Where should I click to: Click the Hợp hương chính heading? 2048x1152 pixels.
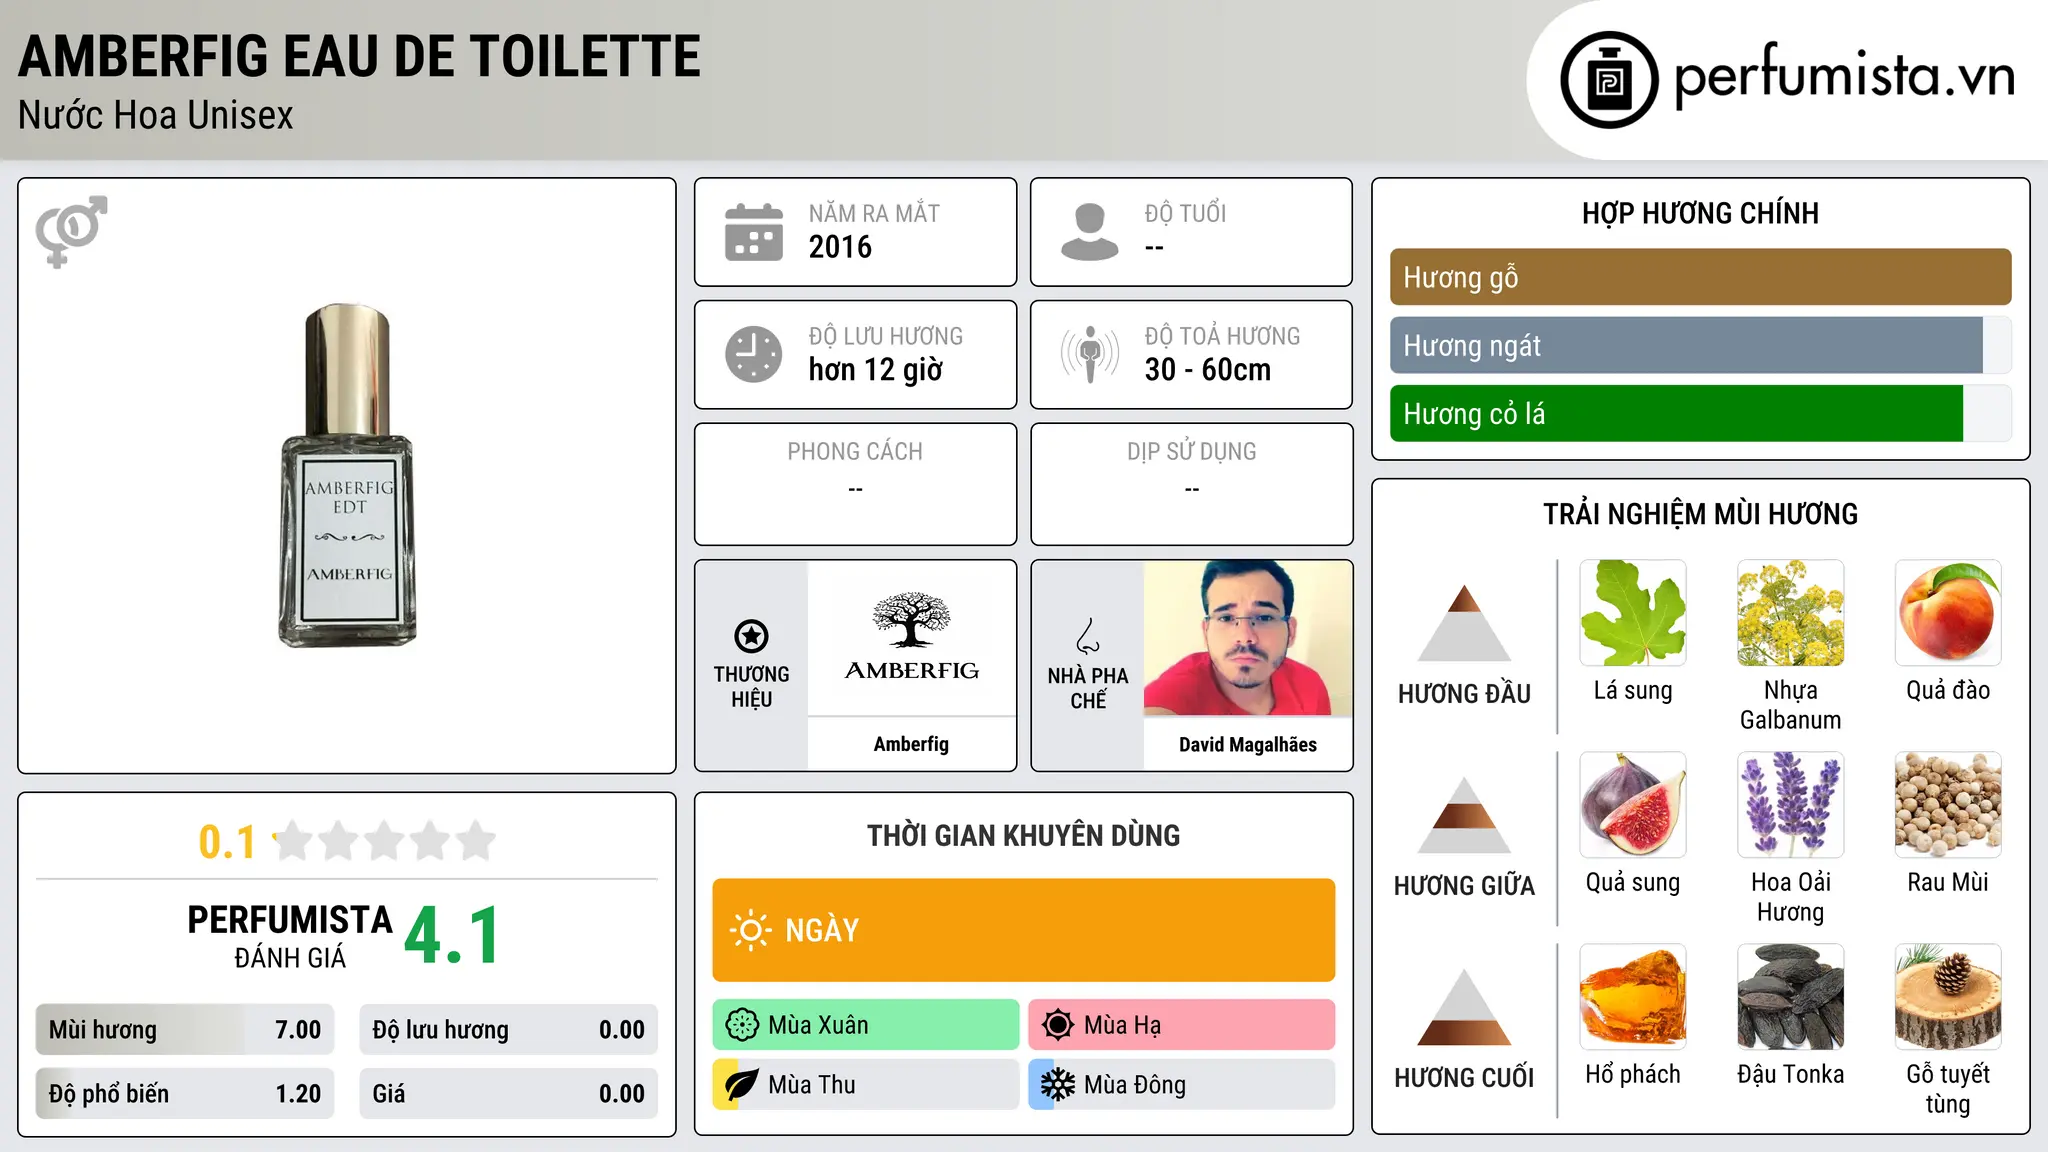click(x=1700, y=213)
